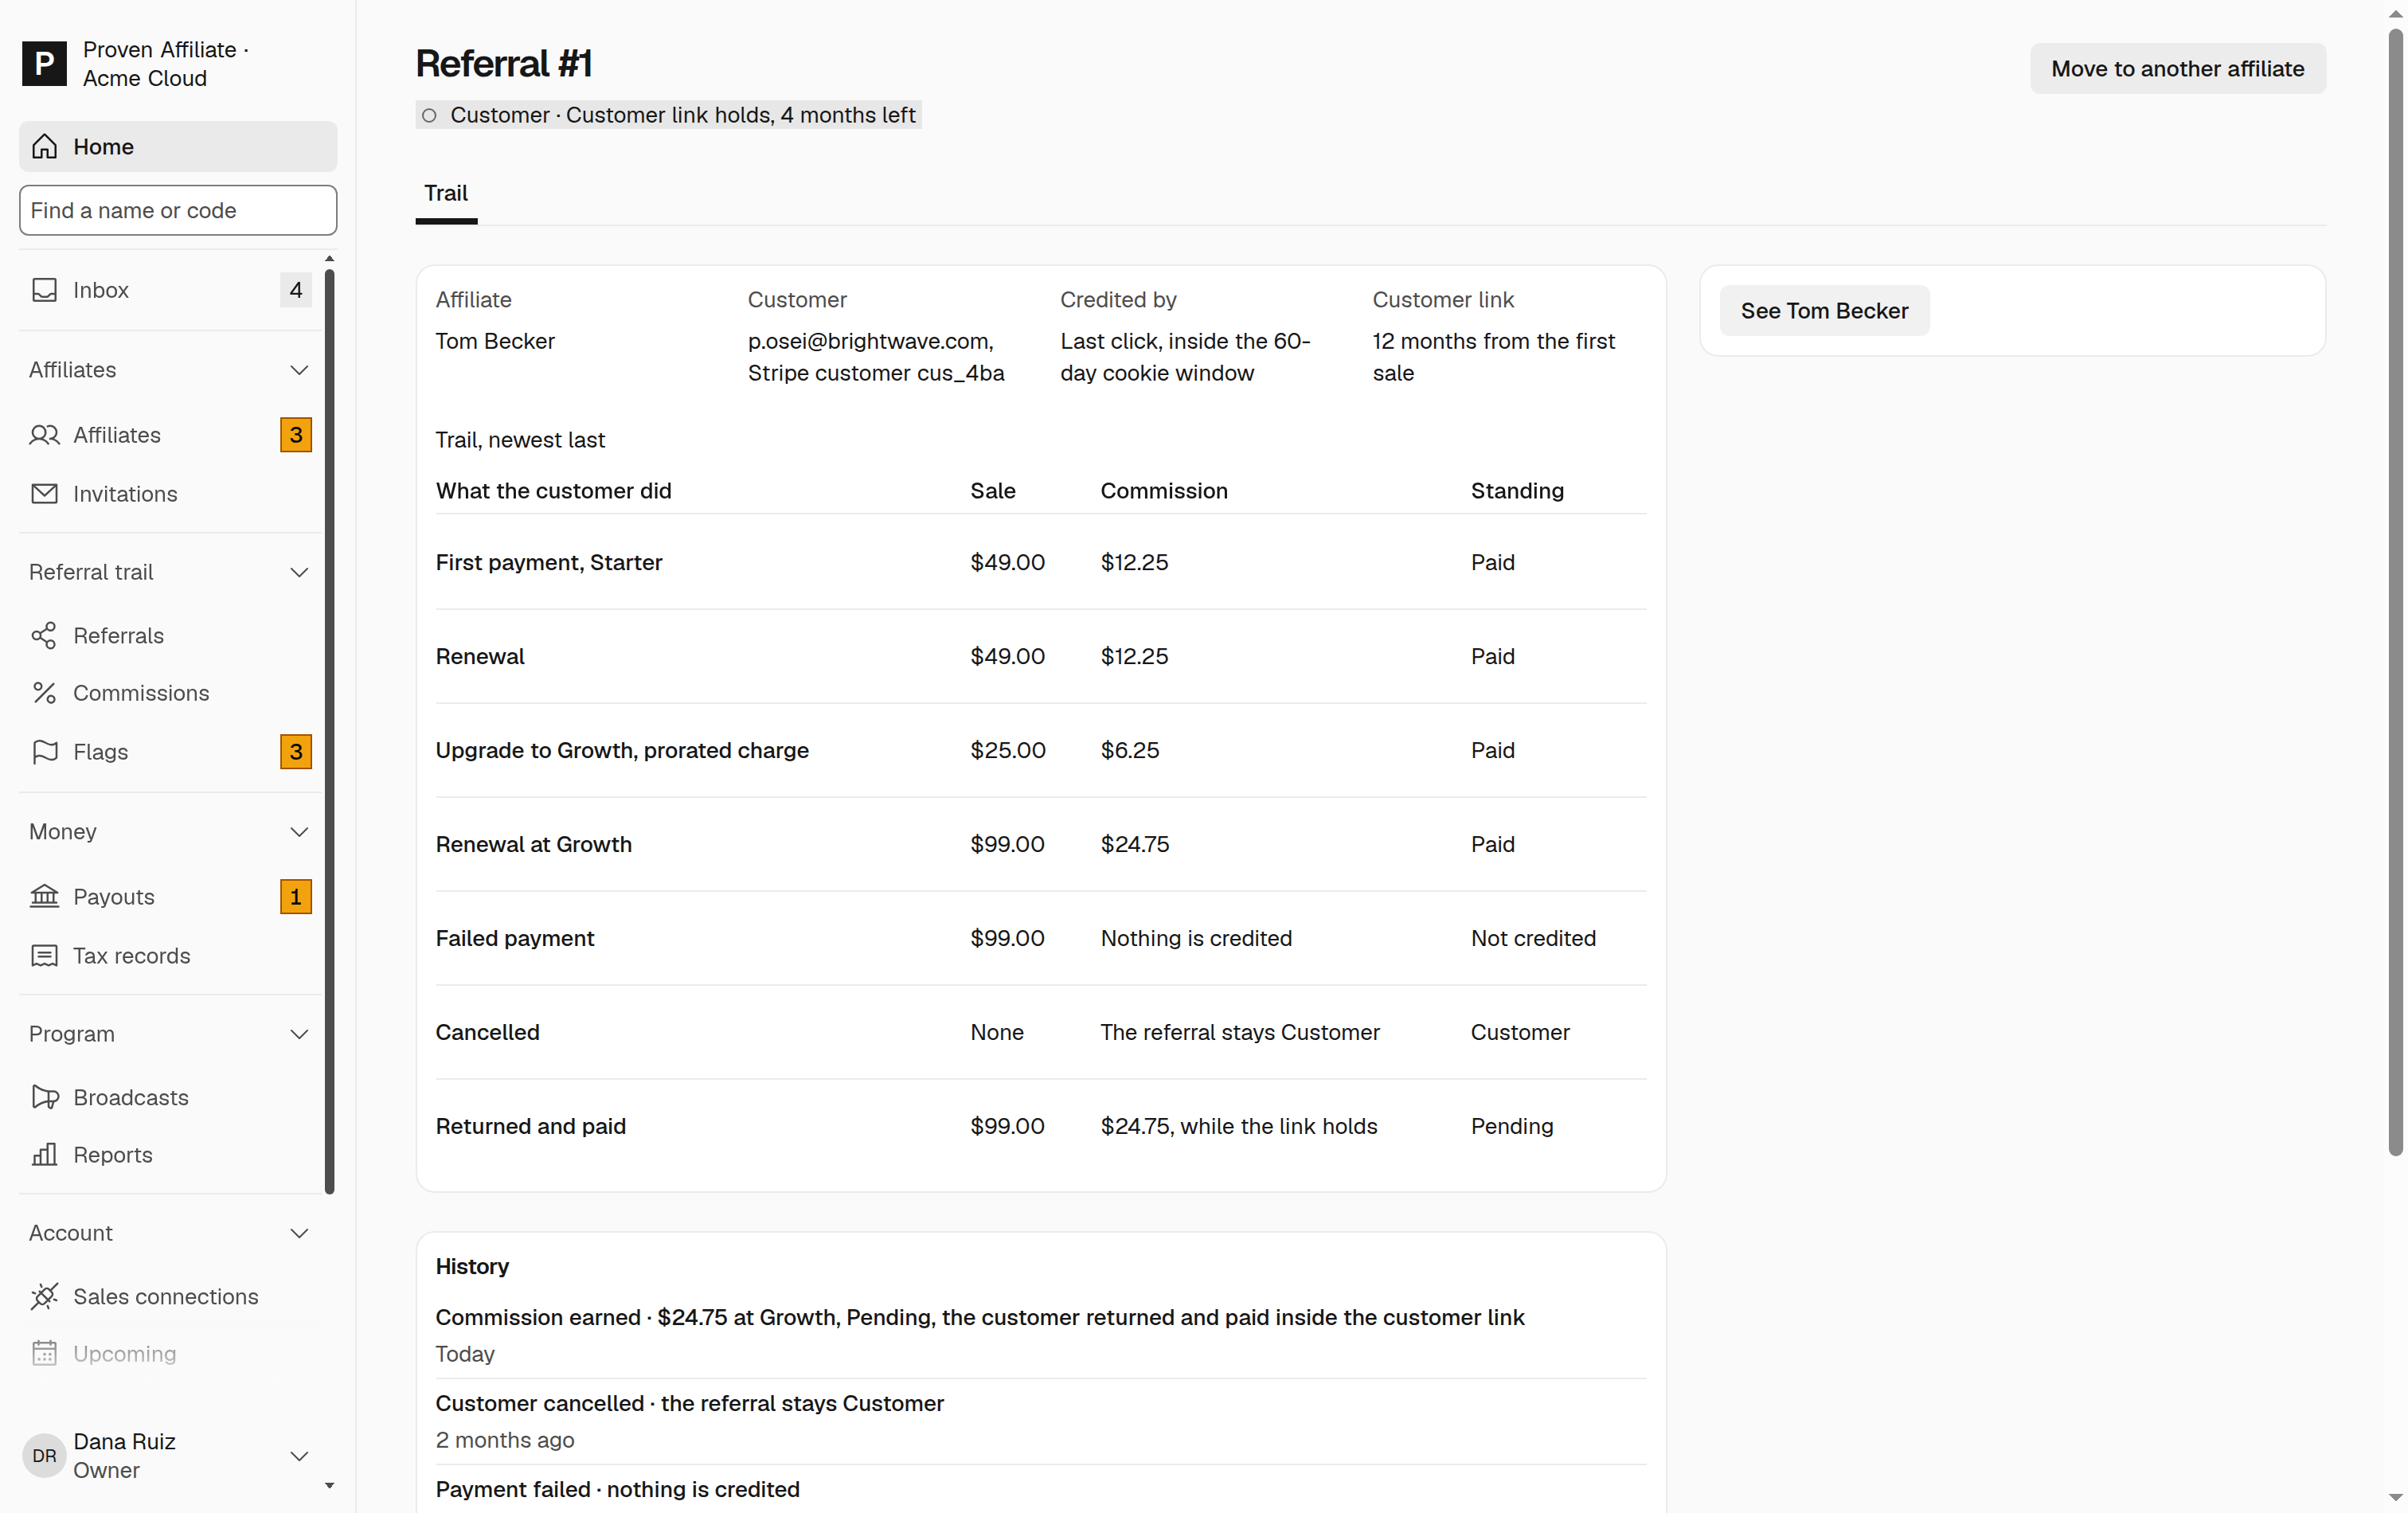Click the Upcoming calendar icon
Screen dimensions: 2408x1513
click(44, 1354)
